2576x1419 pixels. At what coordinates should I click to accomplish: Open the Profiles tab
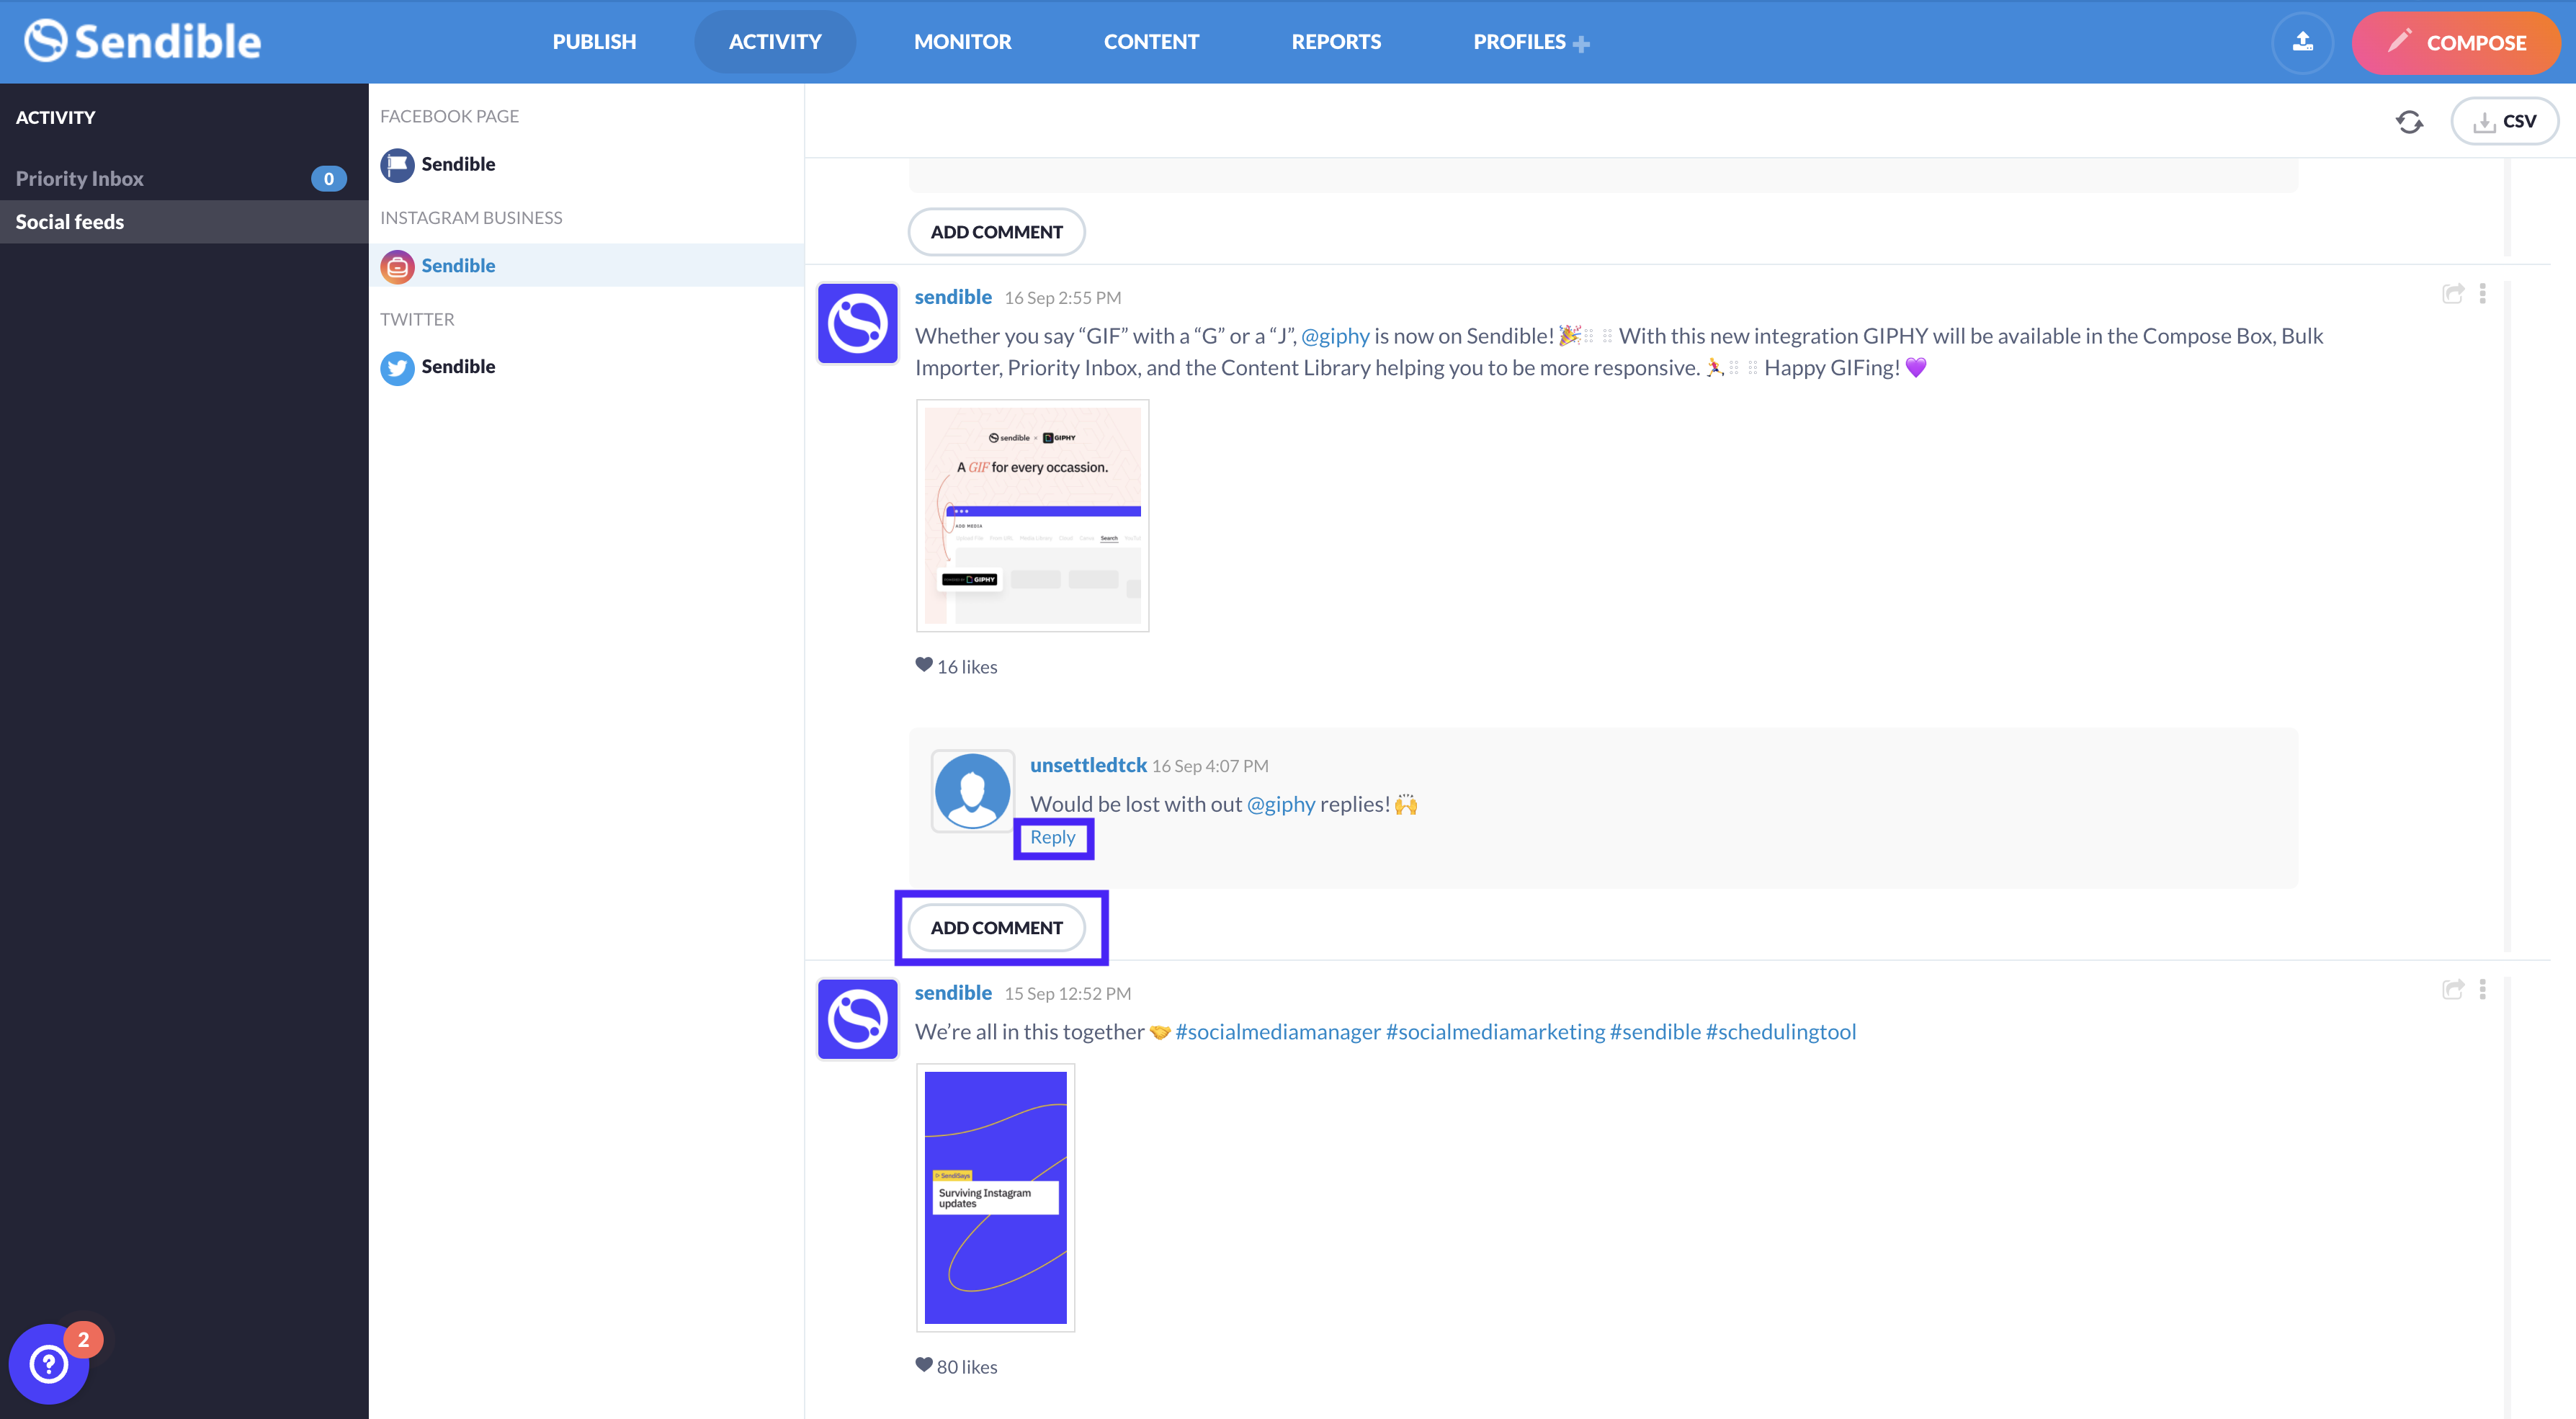(x=1519, y=42)
